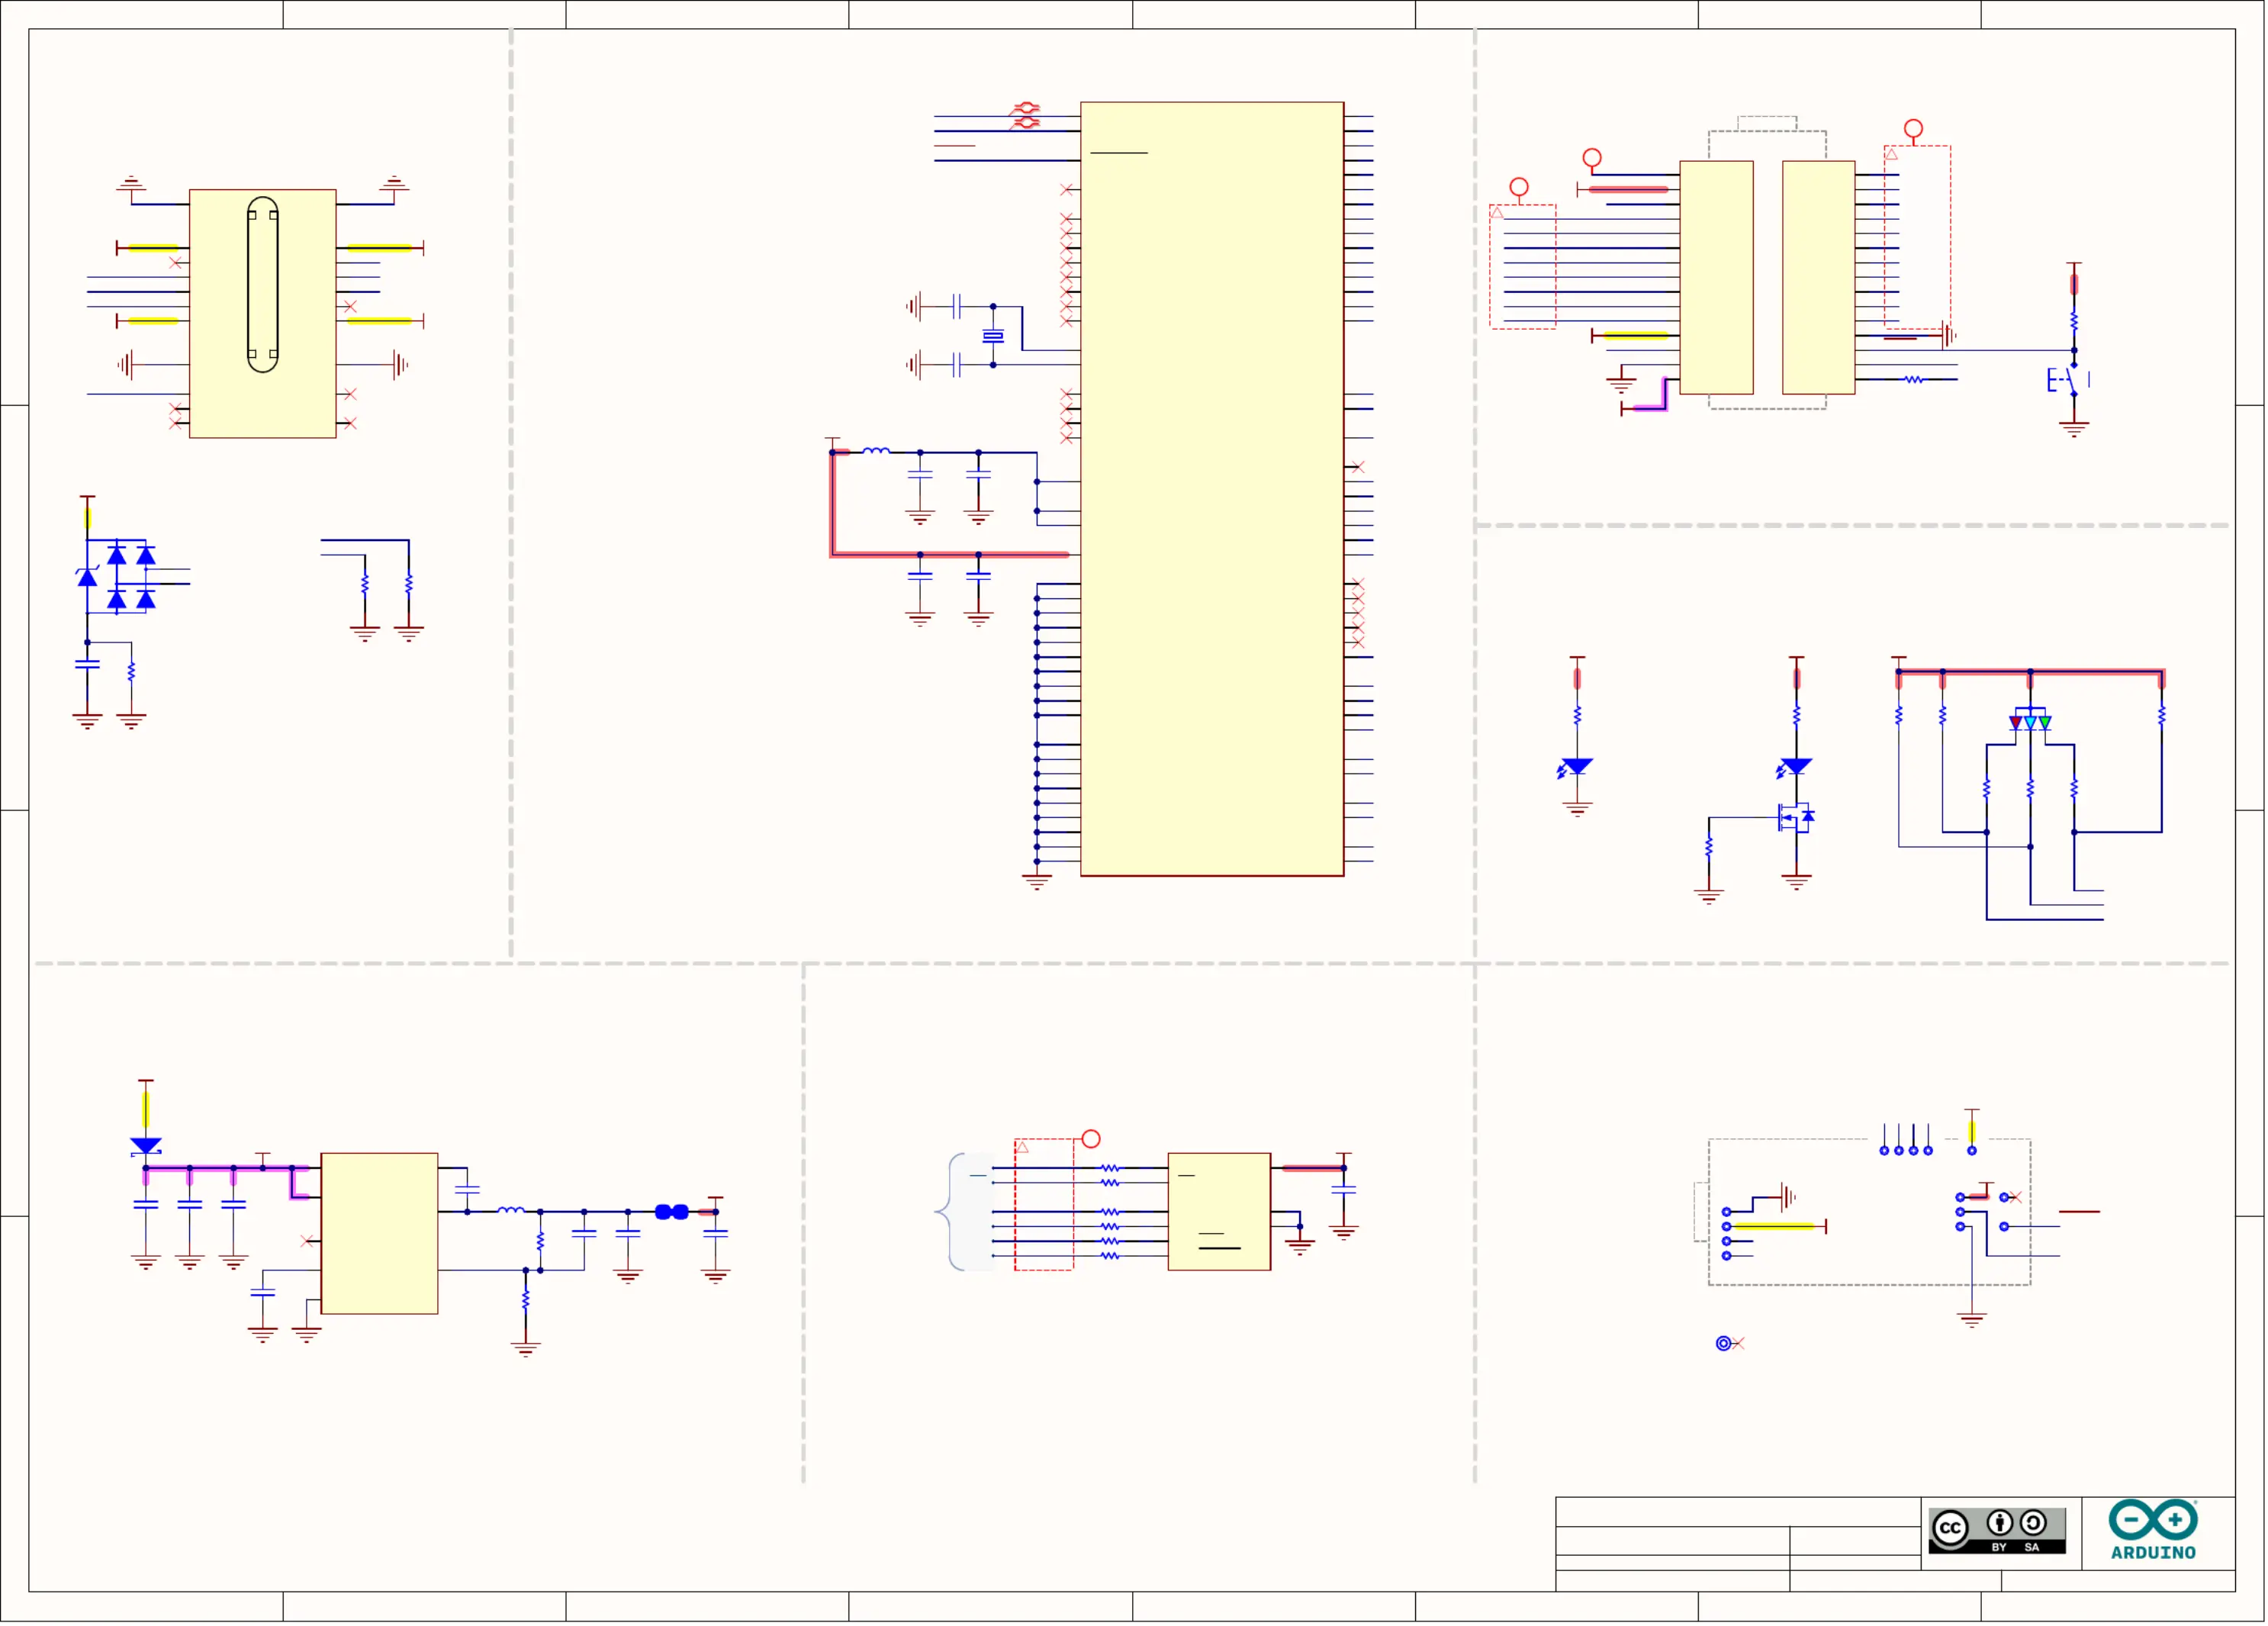Click the Creative Commons BY-SA license badge
Image resolution: width=2268 pixels, height=1626 pixels.
1997,1530
